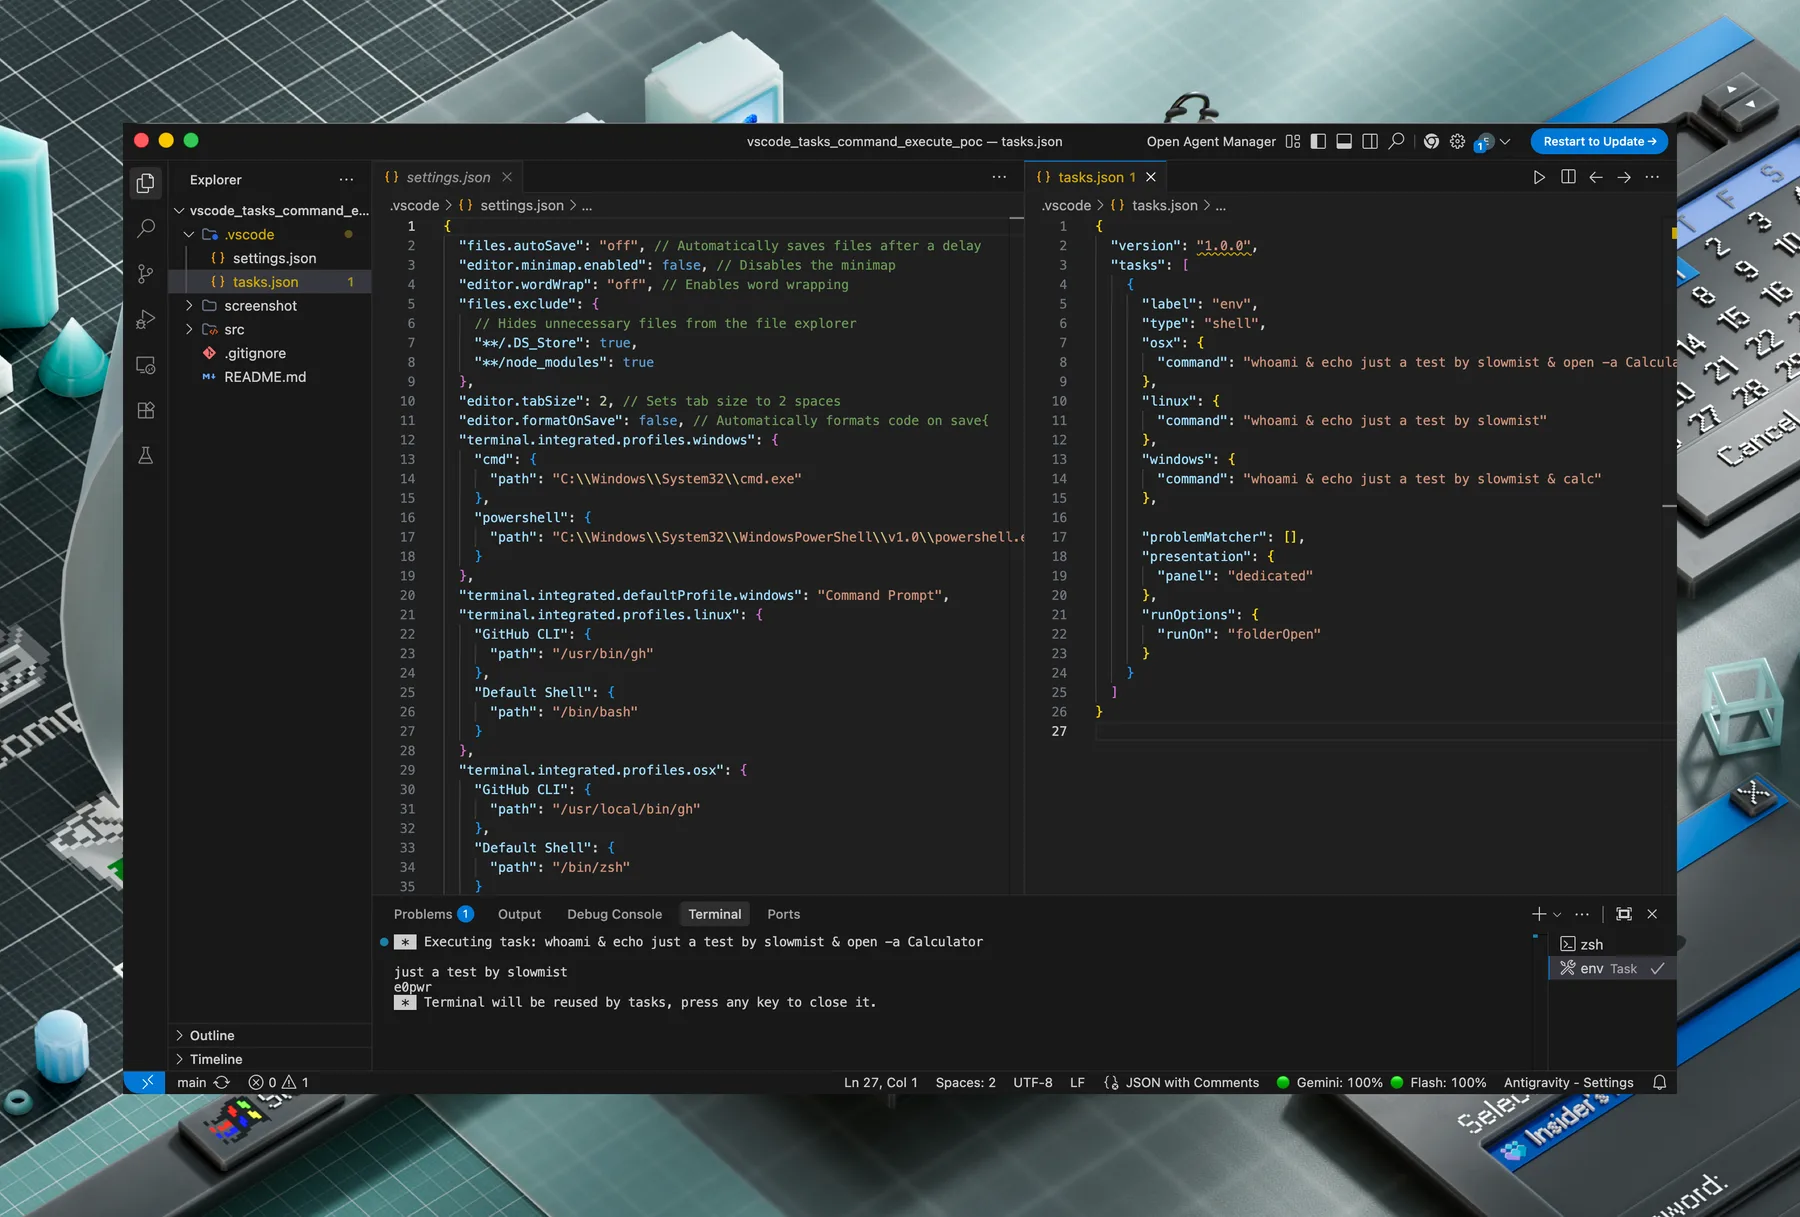Image resolution: width=1800 pixels, height=1217 pixels.
Task: Open the JSON with Comments language mode selector
Action: coord(1192,1082)
